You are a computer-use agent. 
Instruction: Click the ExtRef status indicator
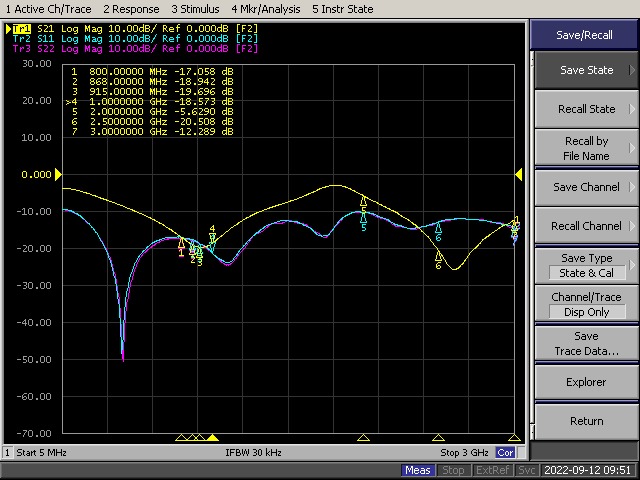pos(491,470)
